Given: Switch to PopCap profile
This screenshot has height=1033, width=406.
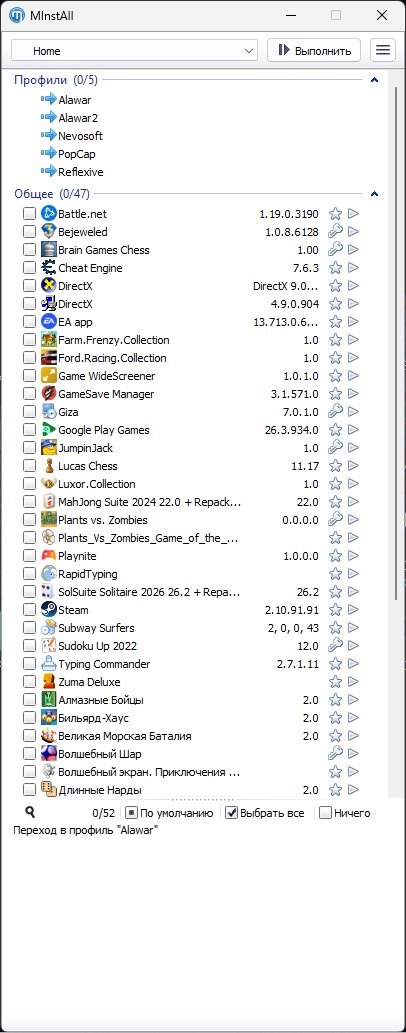Looking at the screenshot, I should 76,154.
